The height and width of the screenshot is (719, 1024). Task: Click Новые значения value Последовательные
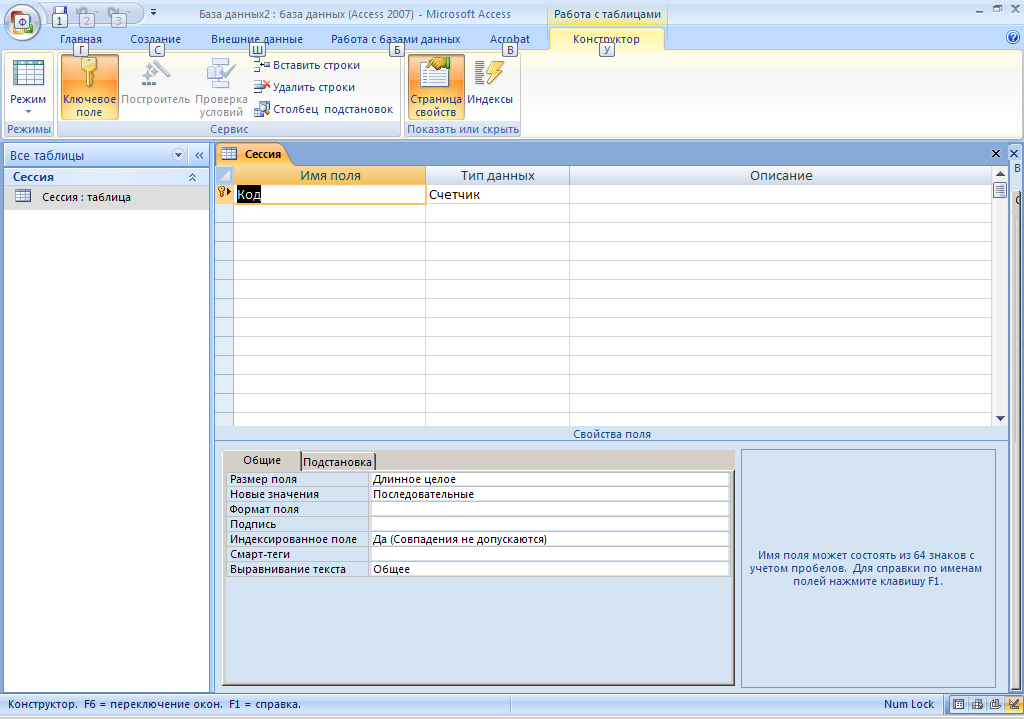click(x=550, y=494)
